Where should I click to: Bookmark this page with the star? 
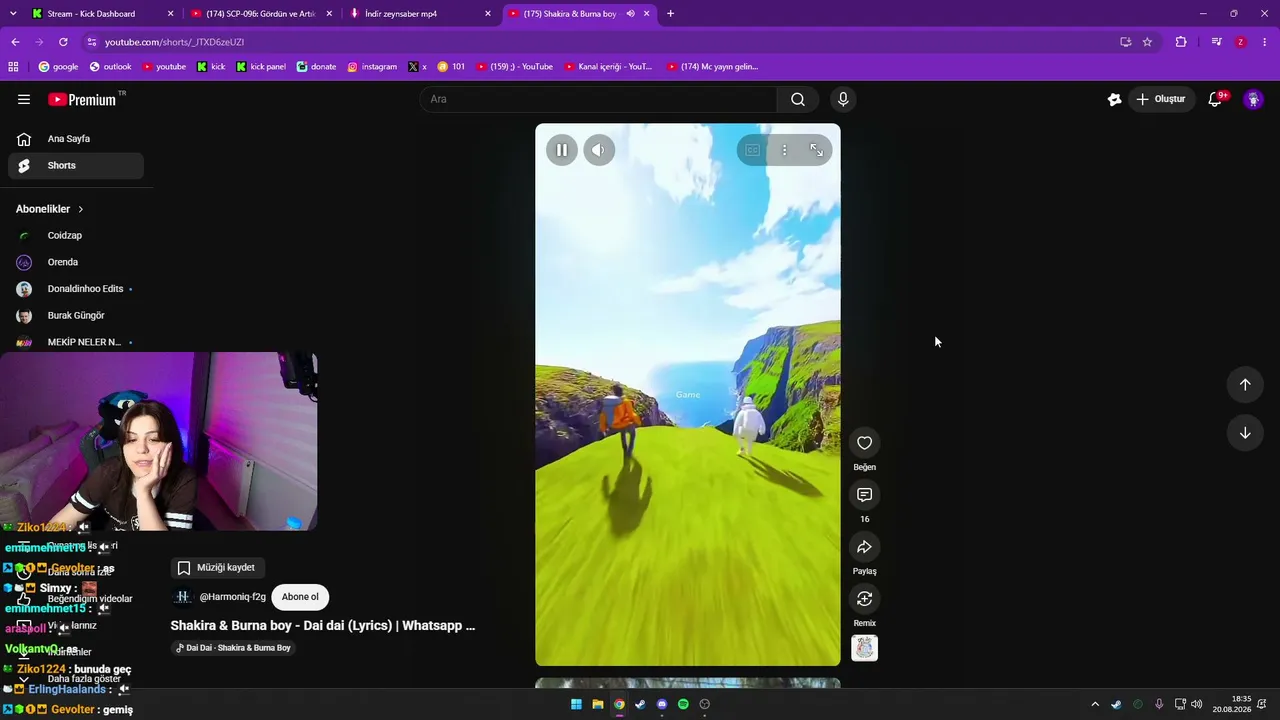pos(1147,42)
